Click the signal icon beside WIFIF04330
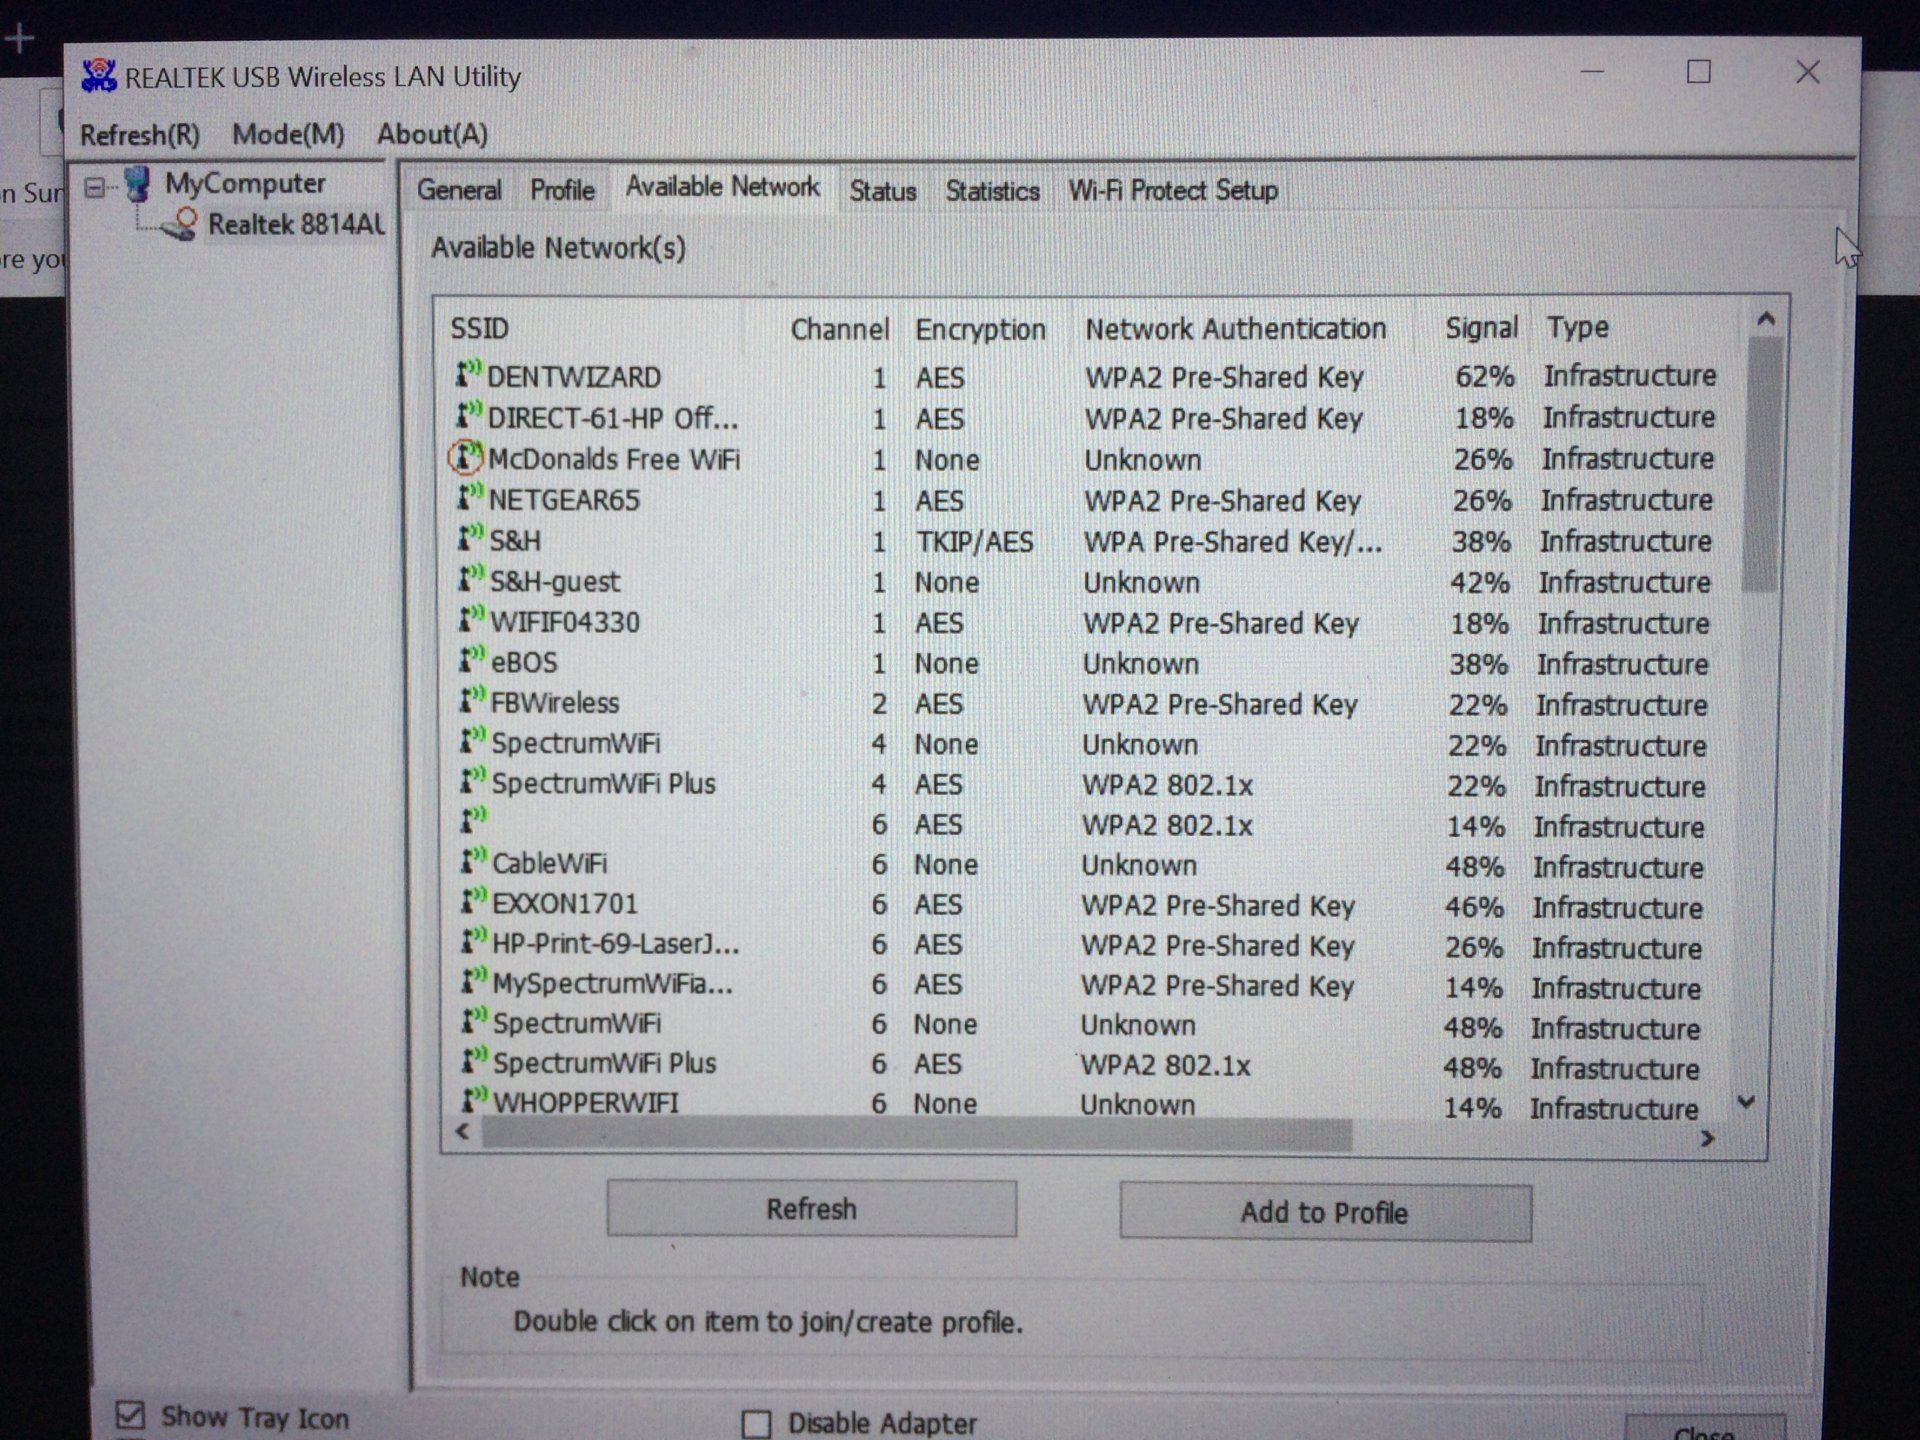1920x1440 pixels. tap(471, 620)
